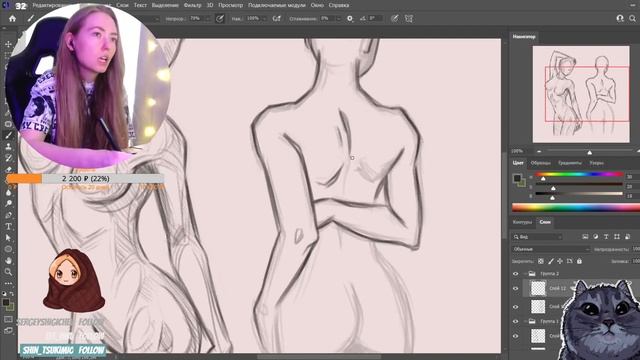Screen dimensions: 640x360
Task: Toggle lock position icon
Action: click(x=560, y=261)
